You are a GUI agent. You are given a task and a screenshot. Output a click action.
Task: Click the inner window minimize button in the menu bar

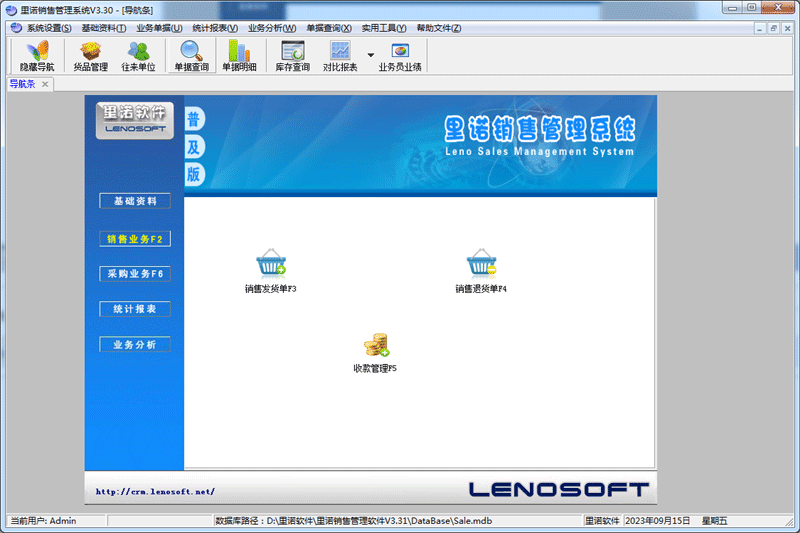point(760,29)
